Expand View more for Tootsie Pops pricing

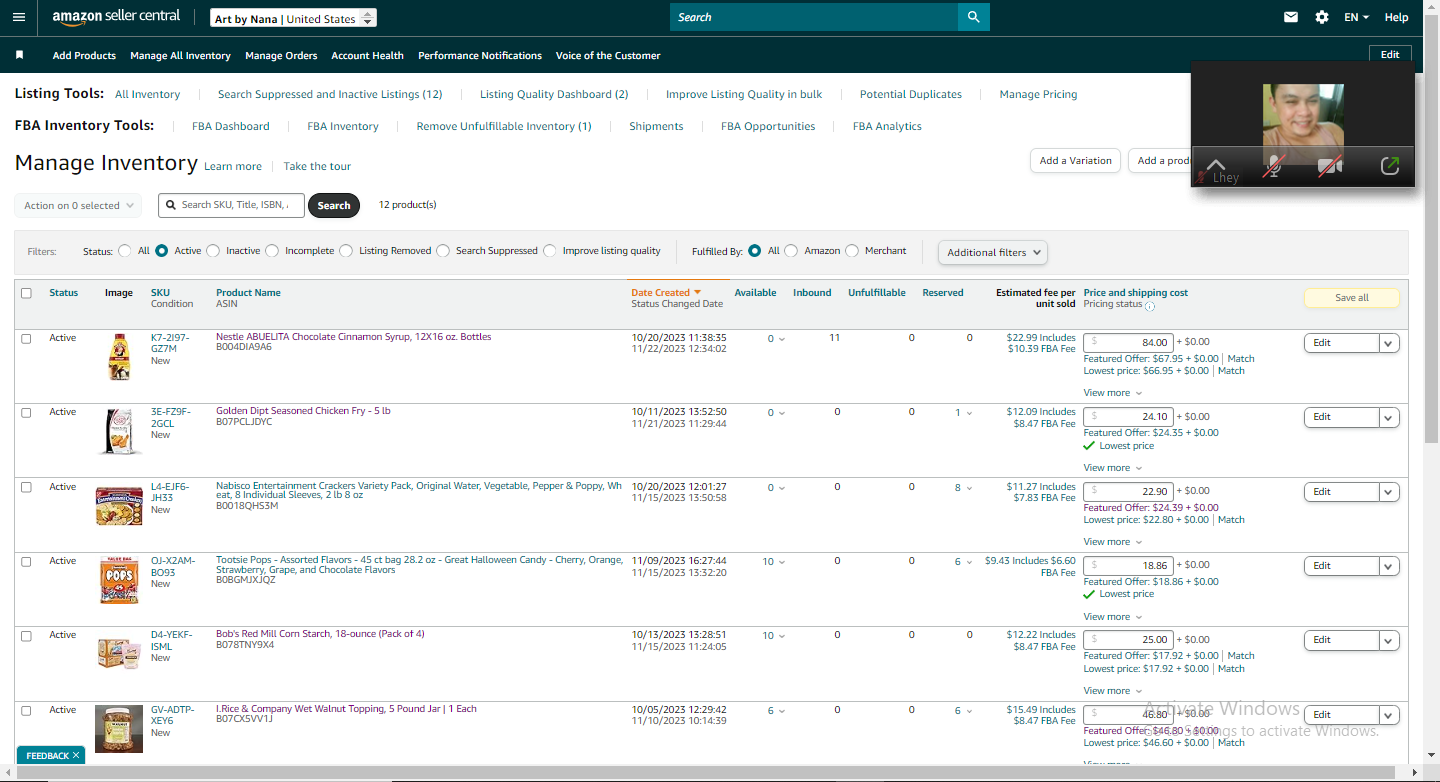click(1112, 617)
